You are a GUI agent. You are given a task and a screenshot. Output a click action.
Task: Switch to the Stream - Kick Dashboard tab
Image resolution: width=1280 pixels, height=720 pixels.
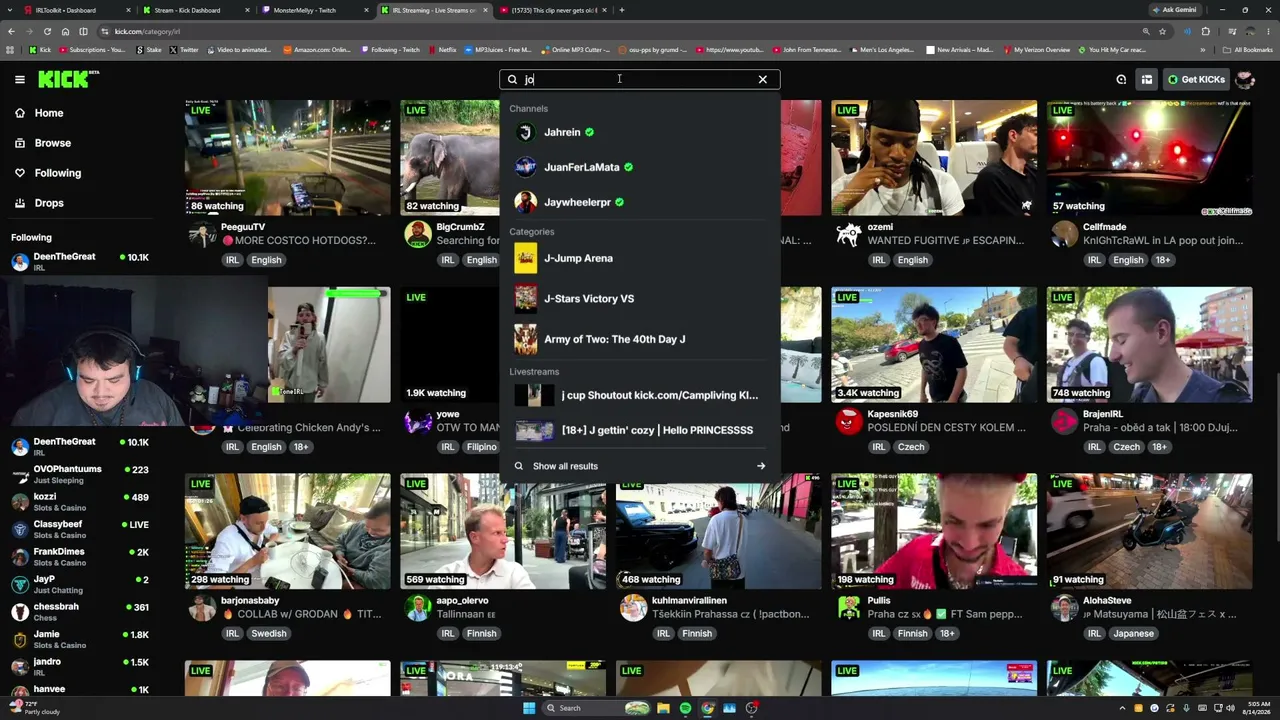tap(196, 10)
